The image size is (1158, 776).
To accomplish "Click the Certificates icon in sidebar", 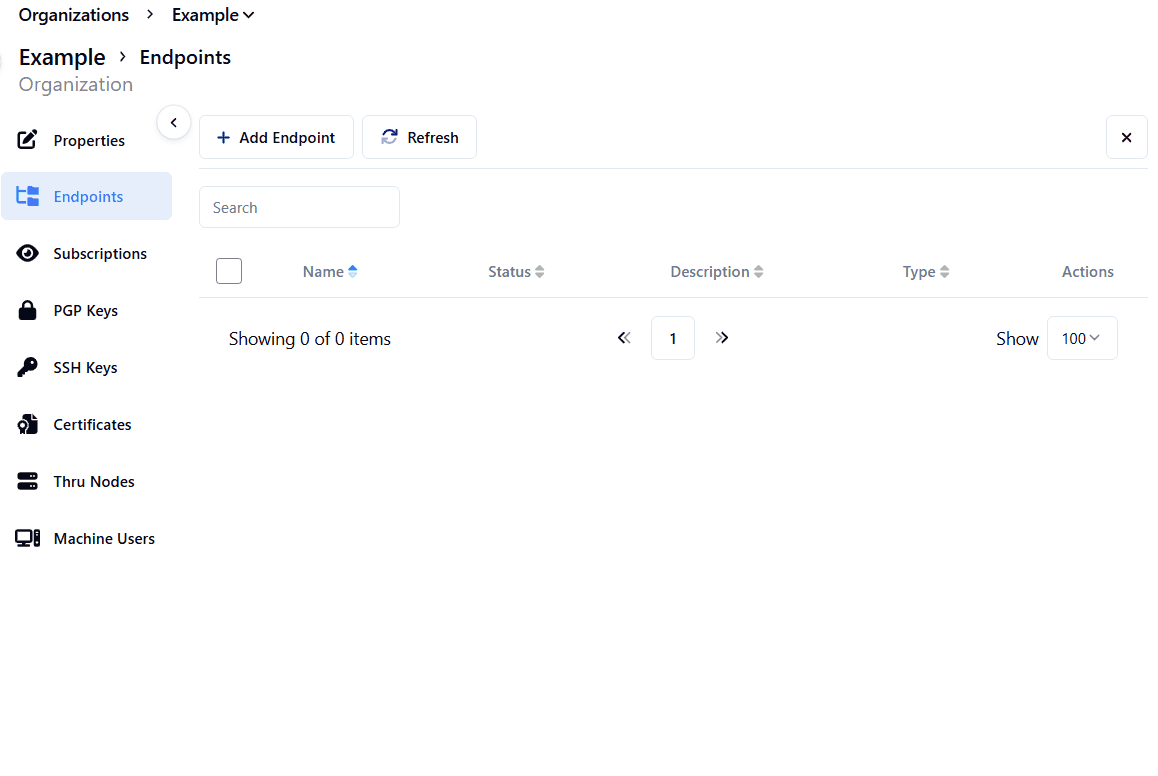I will (x=28, y=425).
